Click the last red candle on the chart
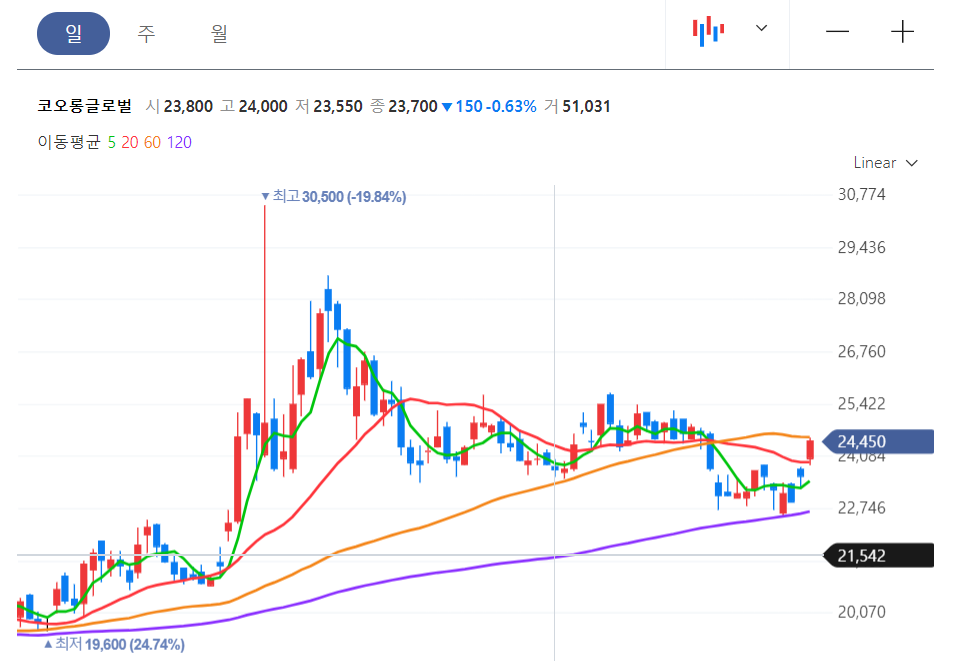954x661 pixels. (x=810, y=450)
